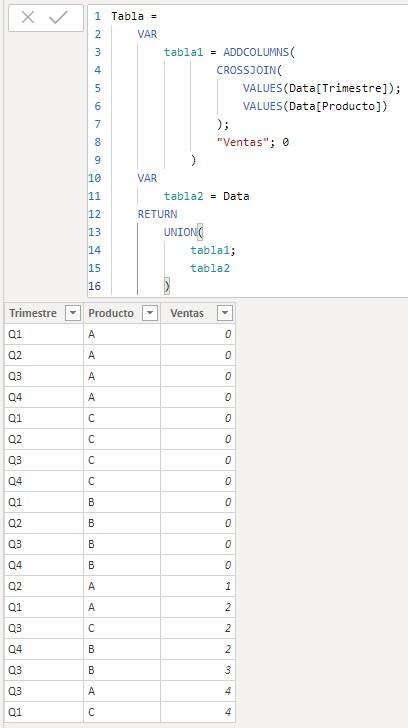
Task: Click the UNION function in line 13
Action: point(181,232)
